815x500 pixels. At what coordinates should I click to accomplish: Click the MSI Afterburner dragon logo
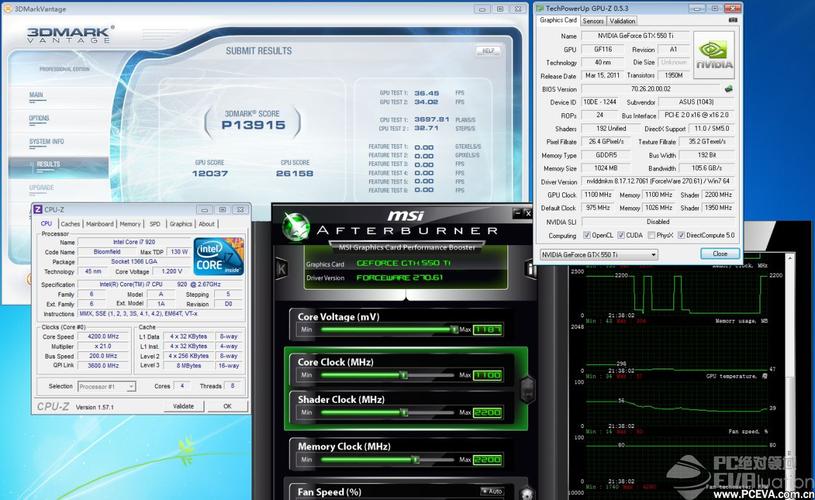(296, 227)
